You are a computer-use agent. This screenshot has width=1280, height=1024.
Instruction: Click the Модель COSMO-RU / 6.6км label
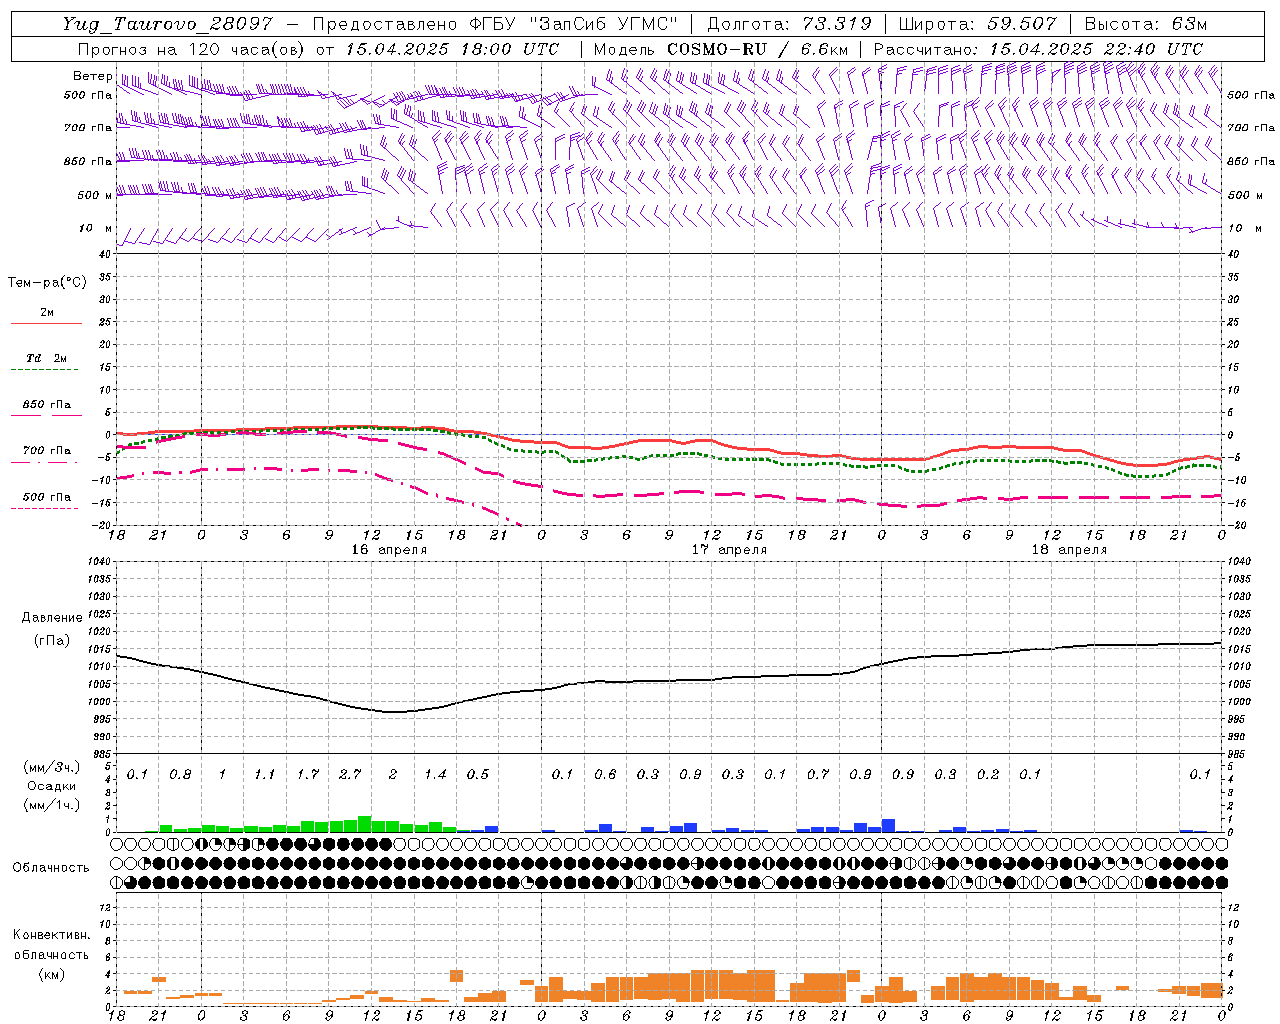tap(720, 49)
